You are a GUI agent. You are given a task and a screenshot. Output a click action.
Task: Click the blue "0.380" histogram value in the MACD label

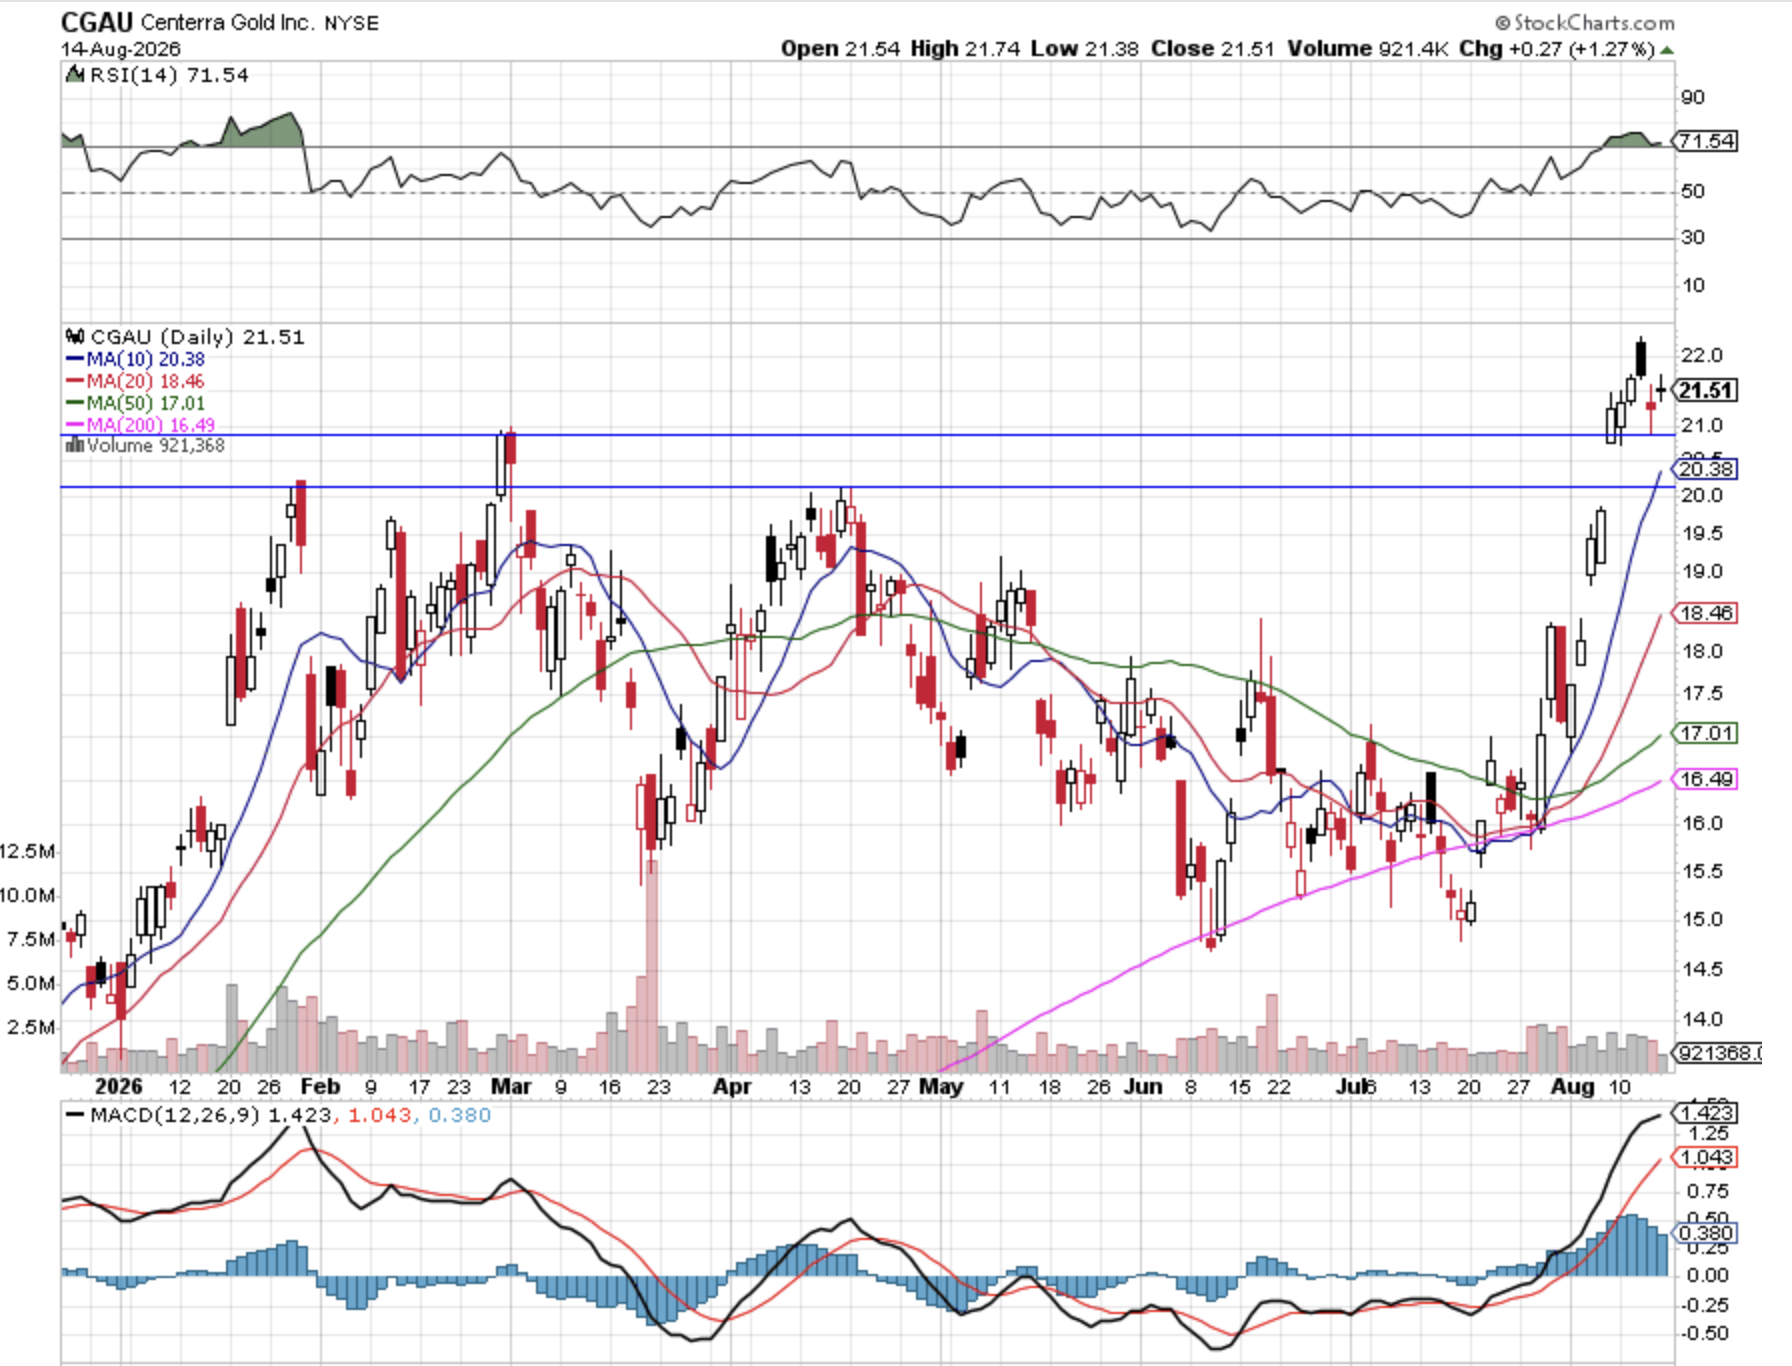click(x=460, y=1114)
